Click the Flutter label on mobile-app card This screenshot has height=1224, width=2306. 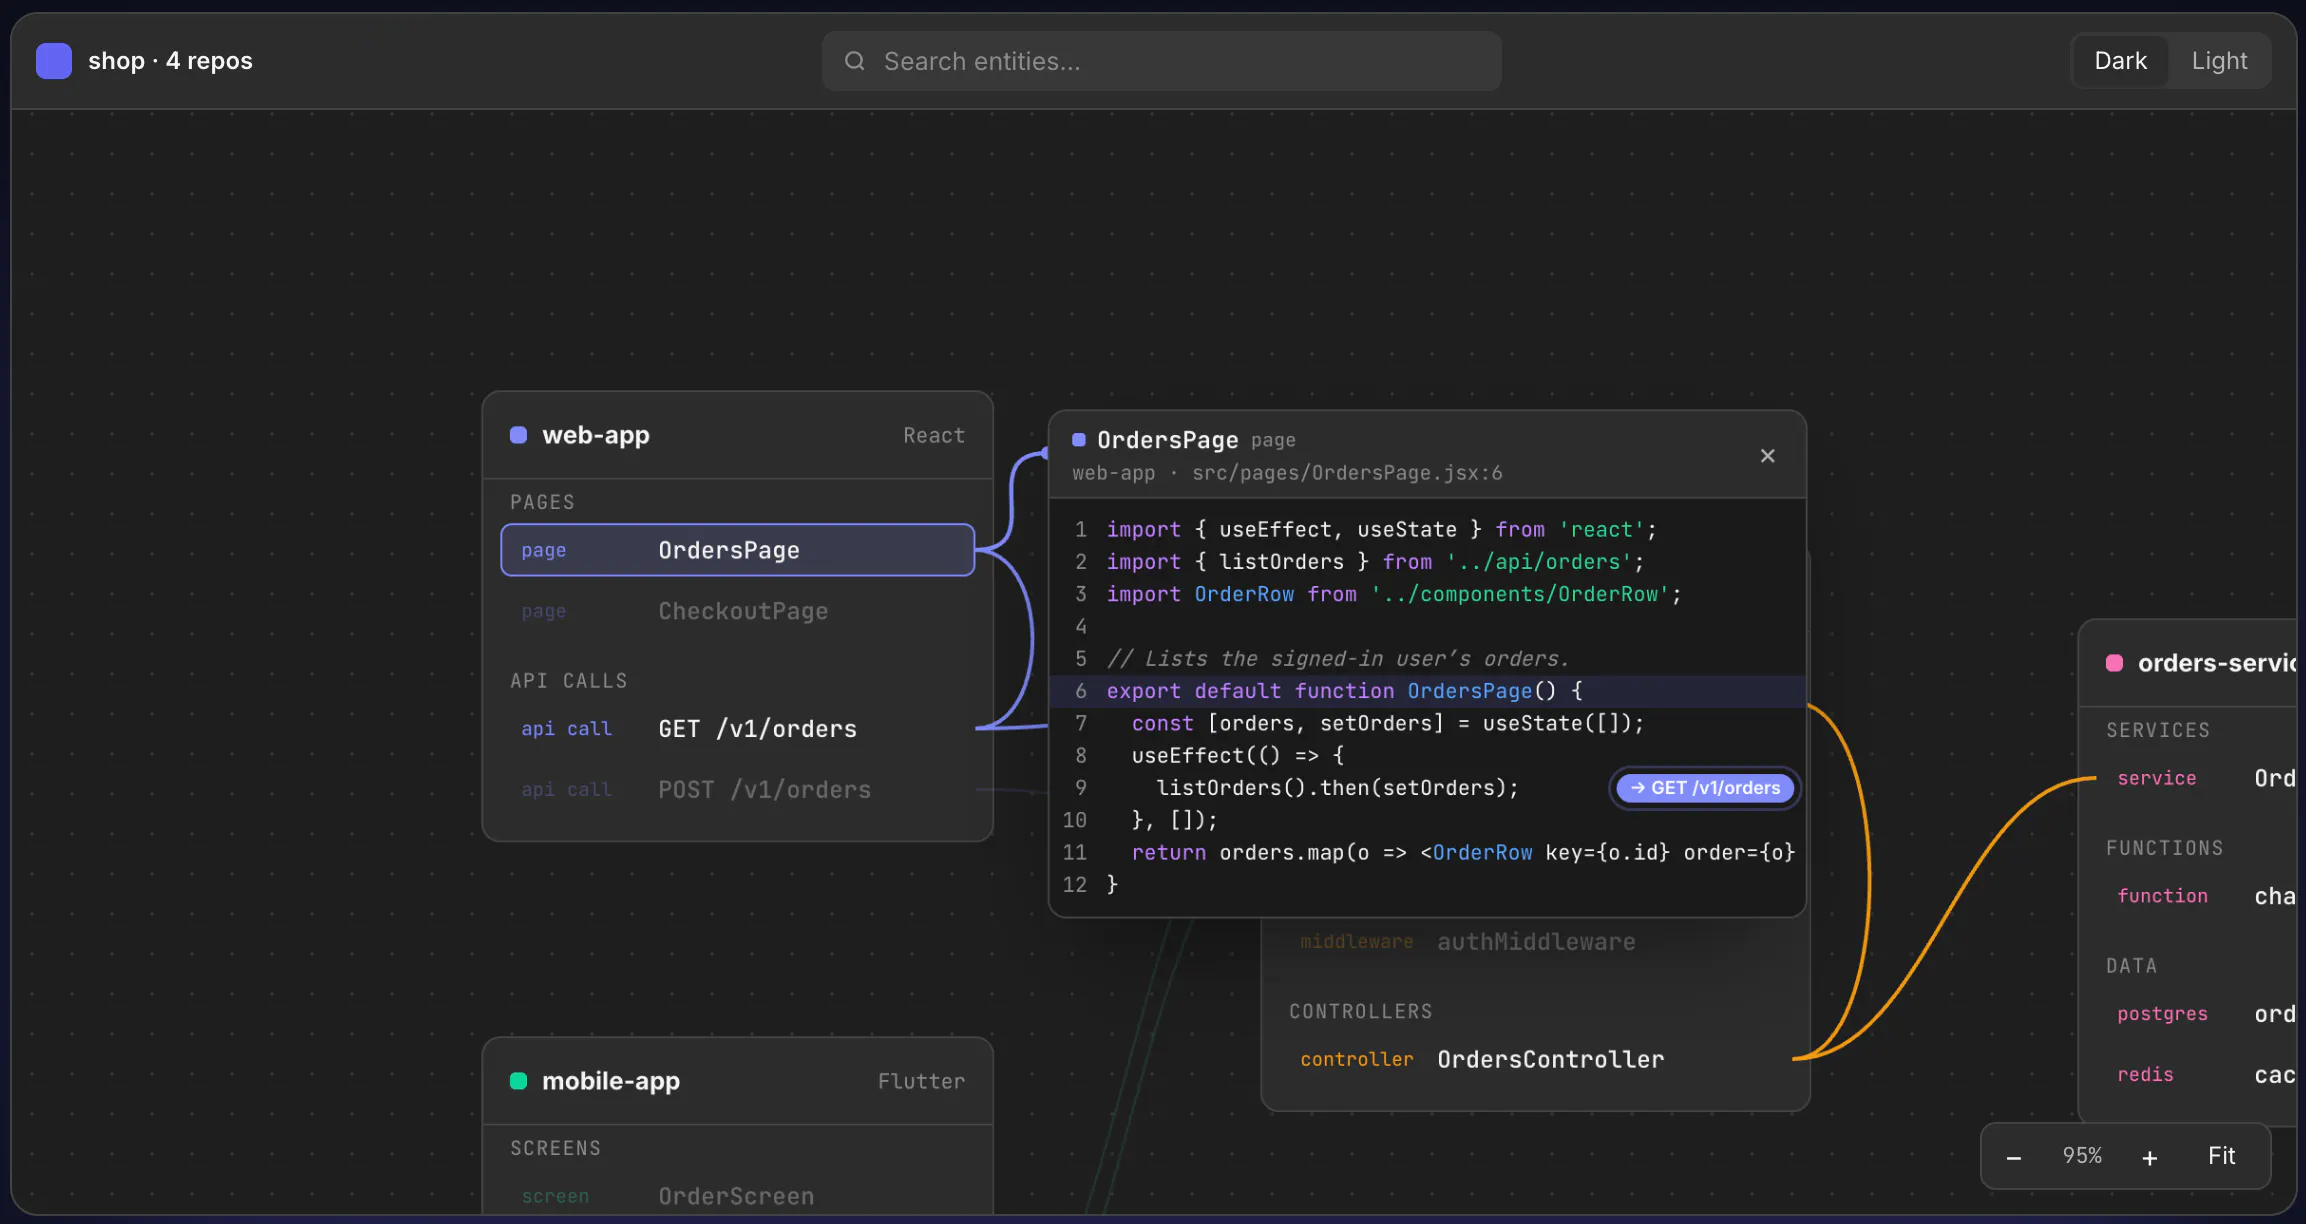click(x=921, y=1081)
